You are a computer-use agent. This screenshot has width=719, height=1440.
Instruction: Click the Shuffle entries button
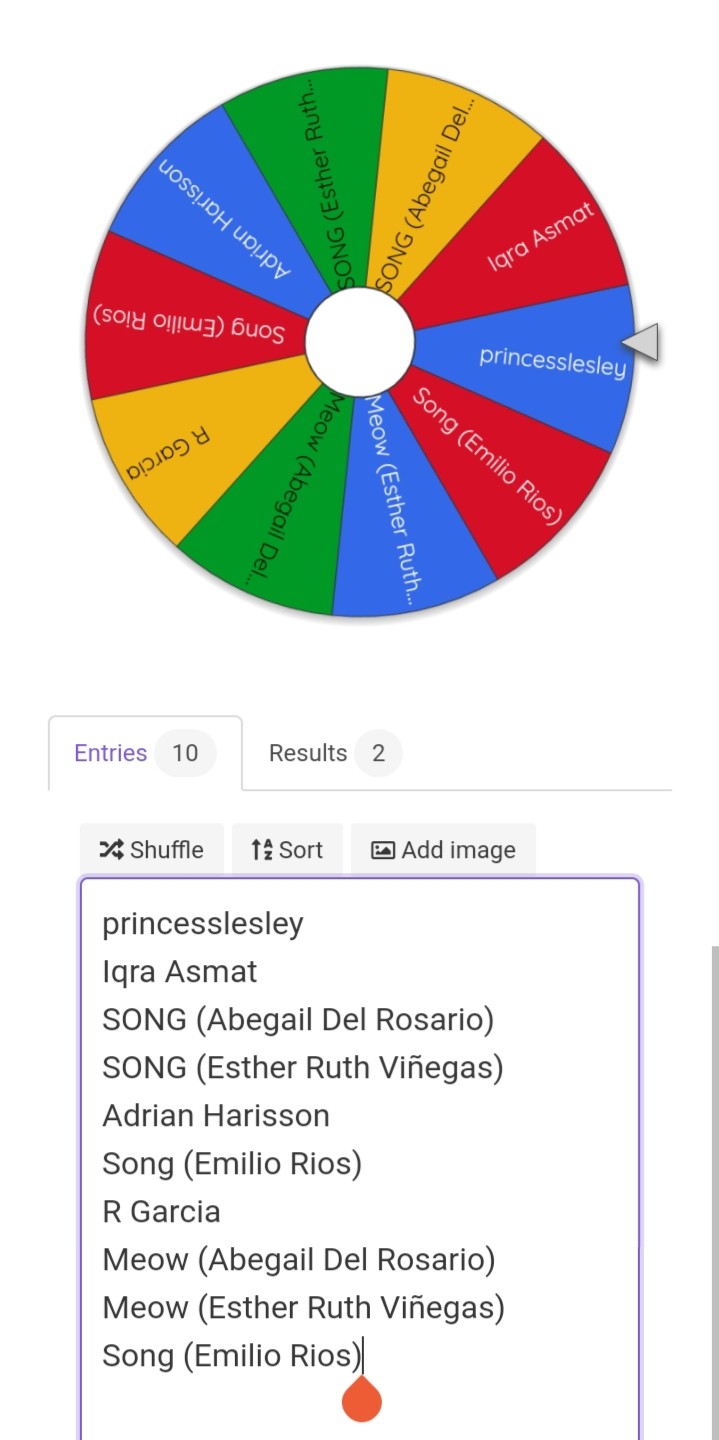151,849
